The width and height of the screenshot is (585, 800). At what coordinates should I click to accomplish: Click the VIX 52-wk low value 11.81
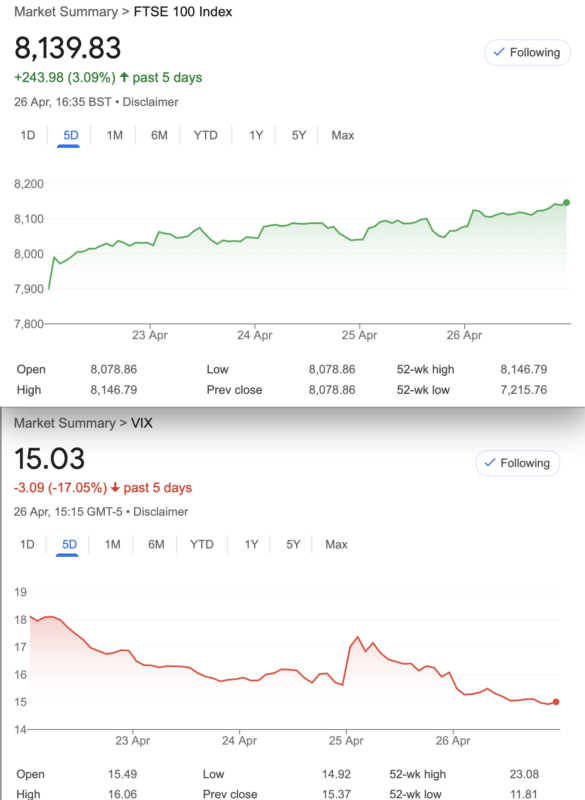[x=524, y=794]
